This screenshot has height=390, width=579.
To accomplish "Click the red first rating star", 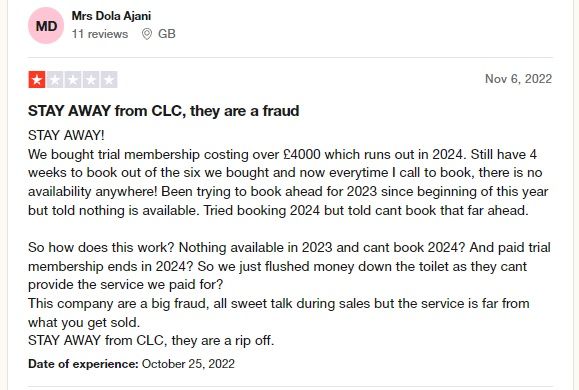I will tap(37, 79).
